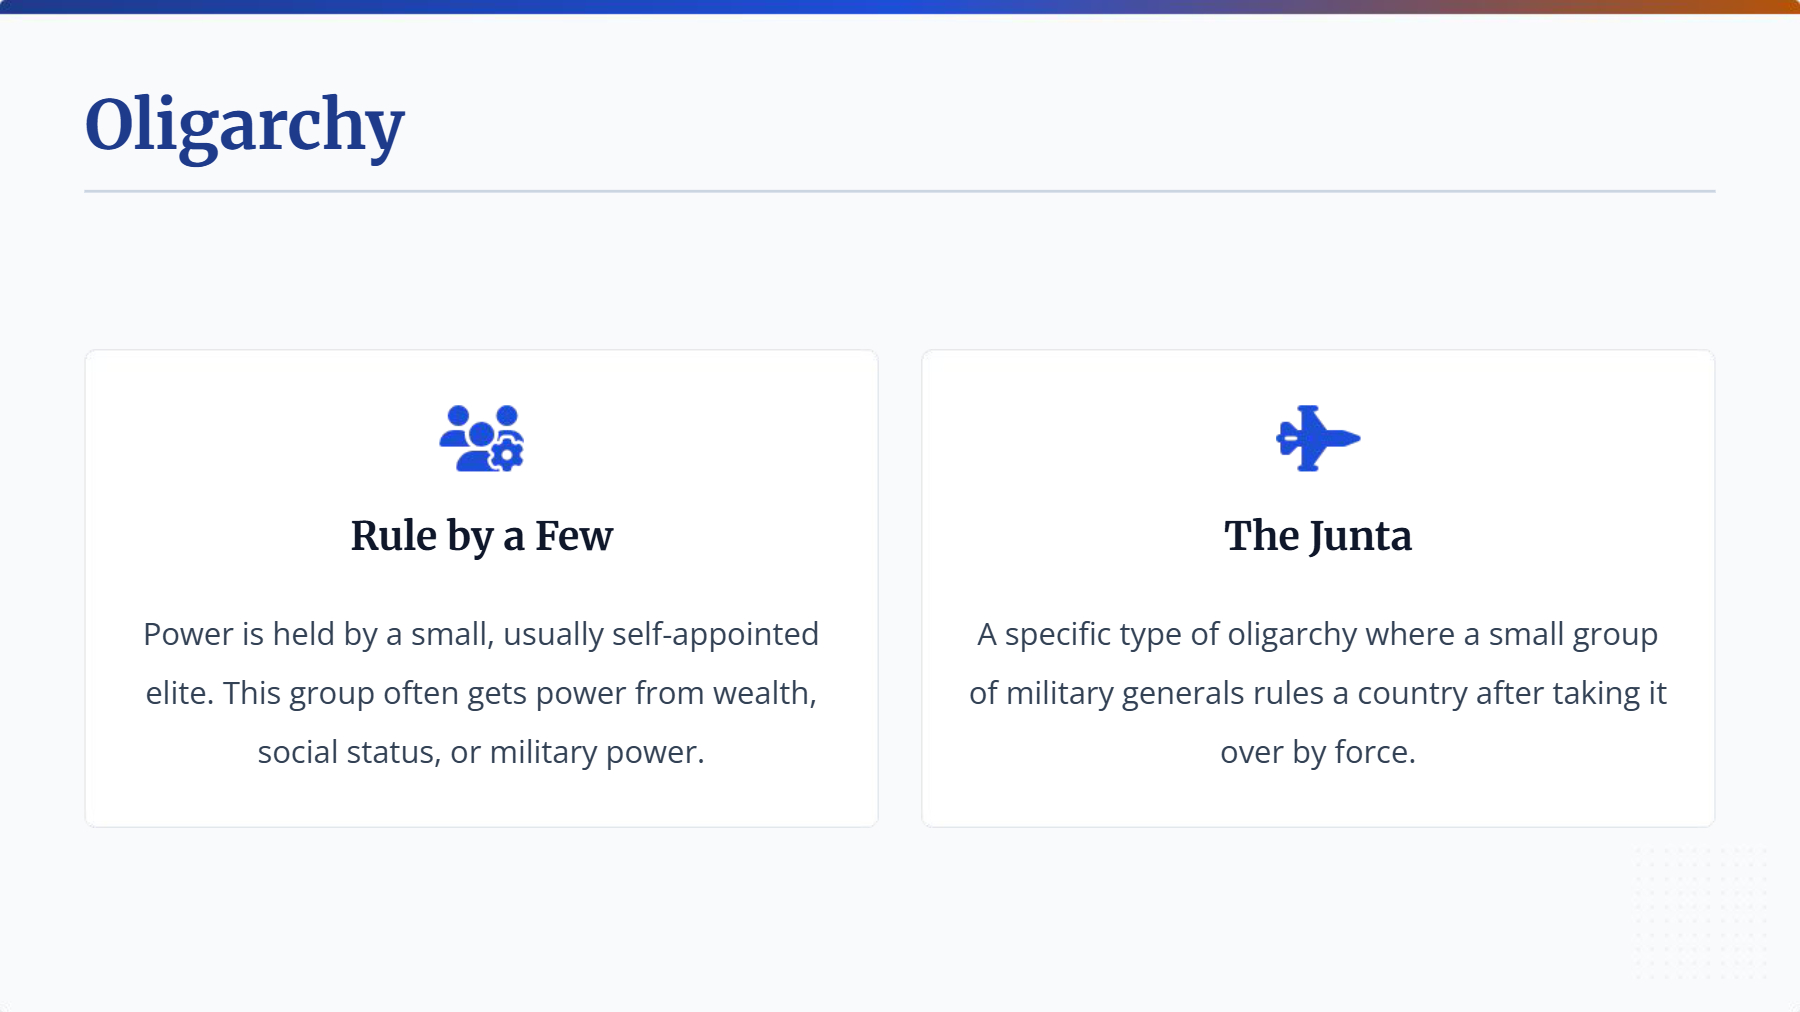The image size is (1800, 1012).
Task: Click the line starting "A specific type"
Action: [1318, 634]
